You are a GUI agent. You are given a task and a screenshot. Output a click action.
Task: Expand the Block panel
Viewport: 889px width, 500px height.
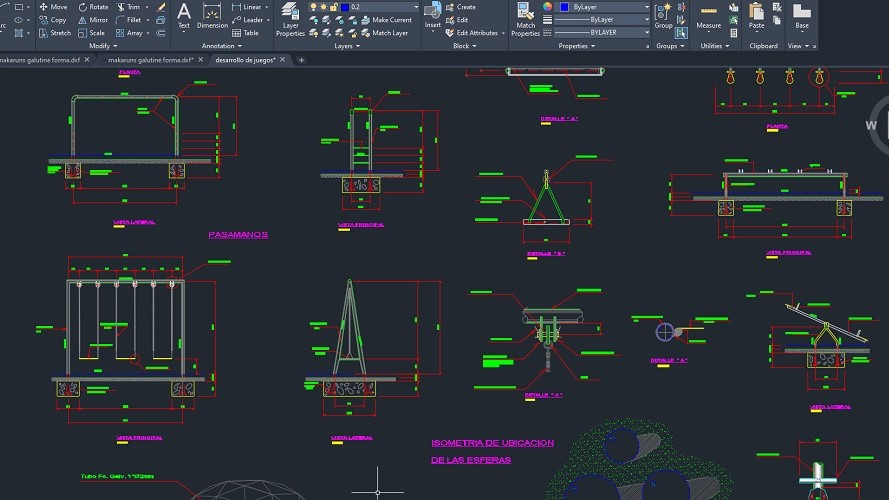pyautogui.click(x=464, y=46)
